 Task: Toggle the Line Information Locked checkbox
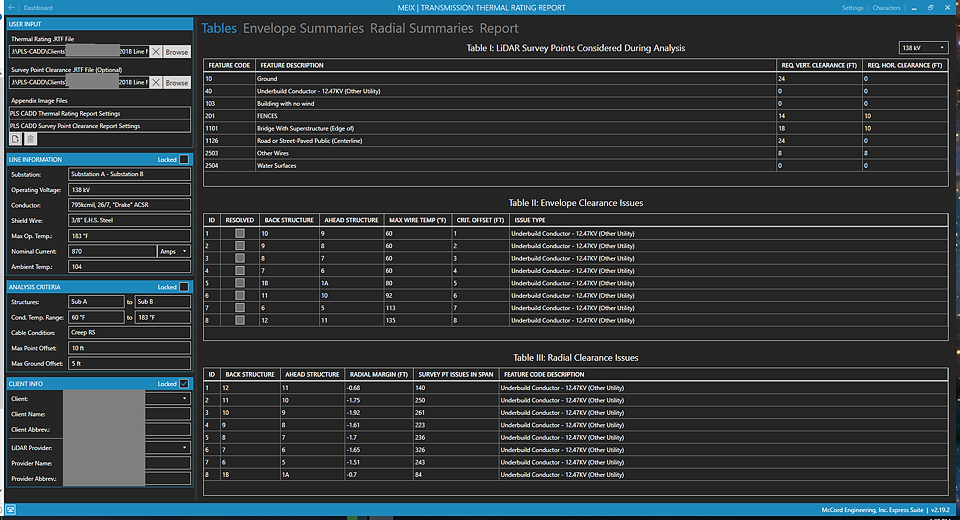(x=184, y=159)
